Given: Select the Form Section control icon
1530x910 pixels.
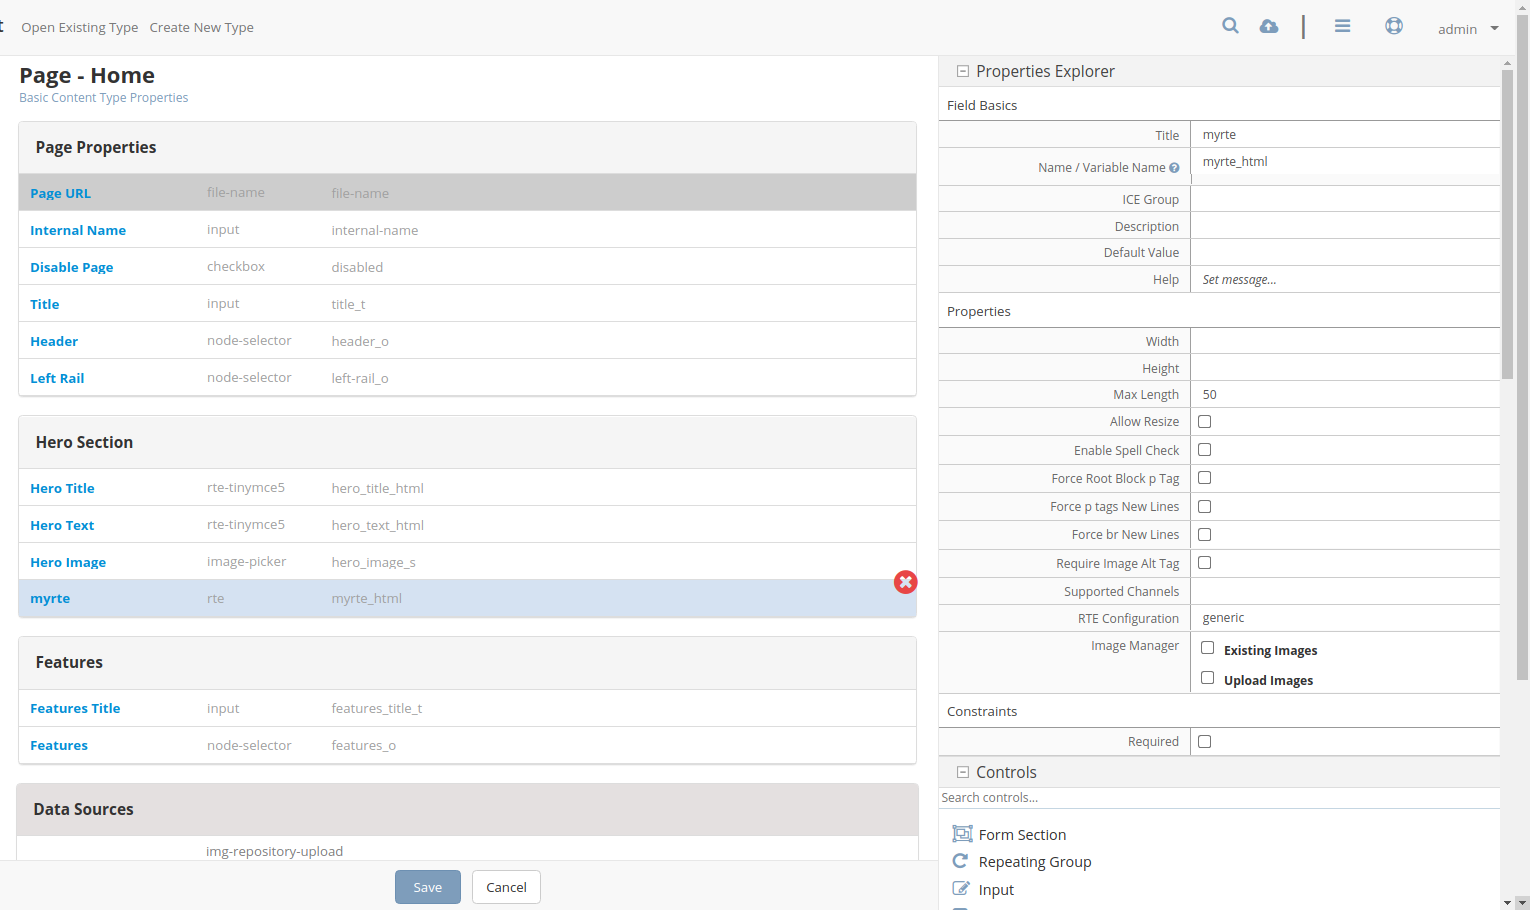Looking at the screenshot, I should click(961, 833).
